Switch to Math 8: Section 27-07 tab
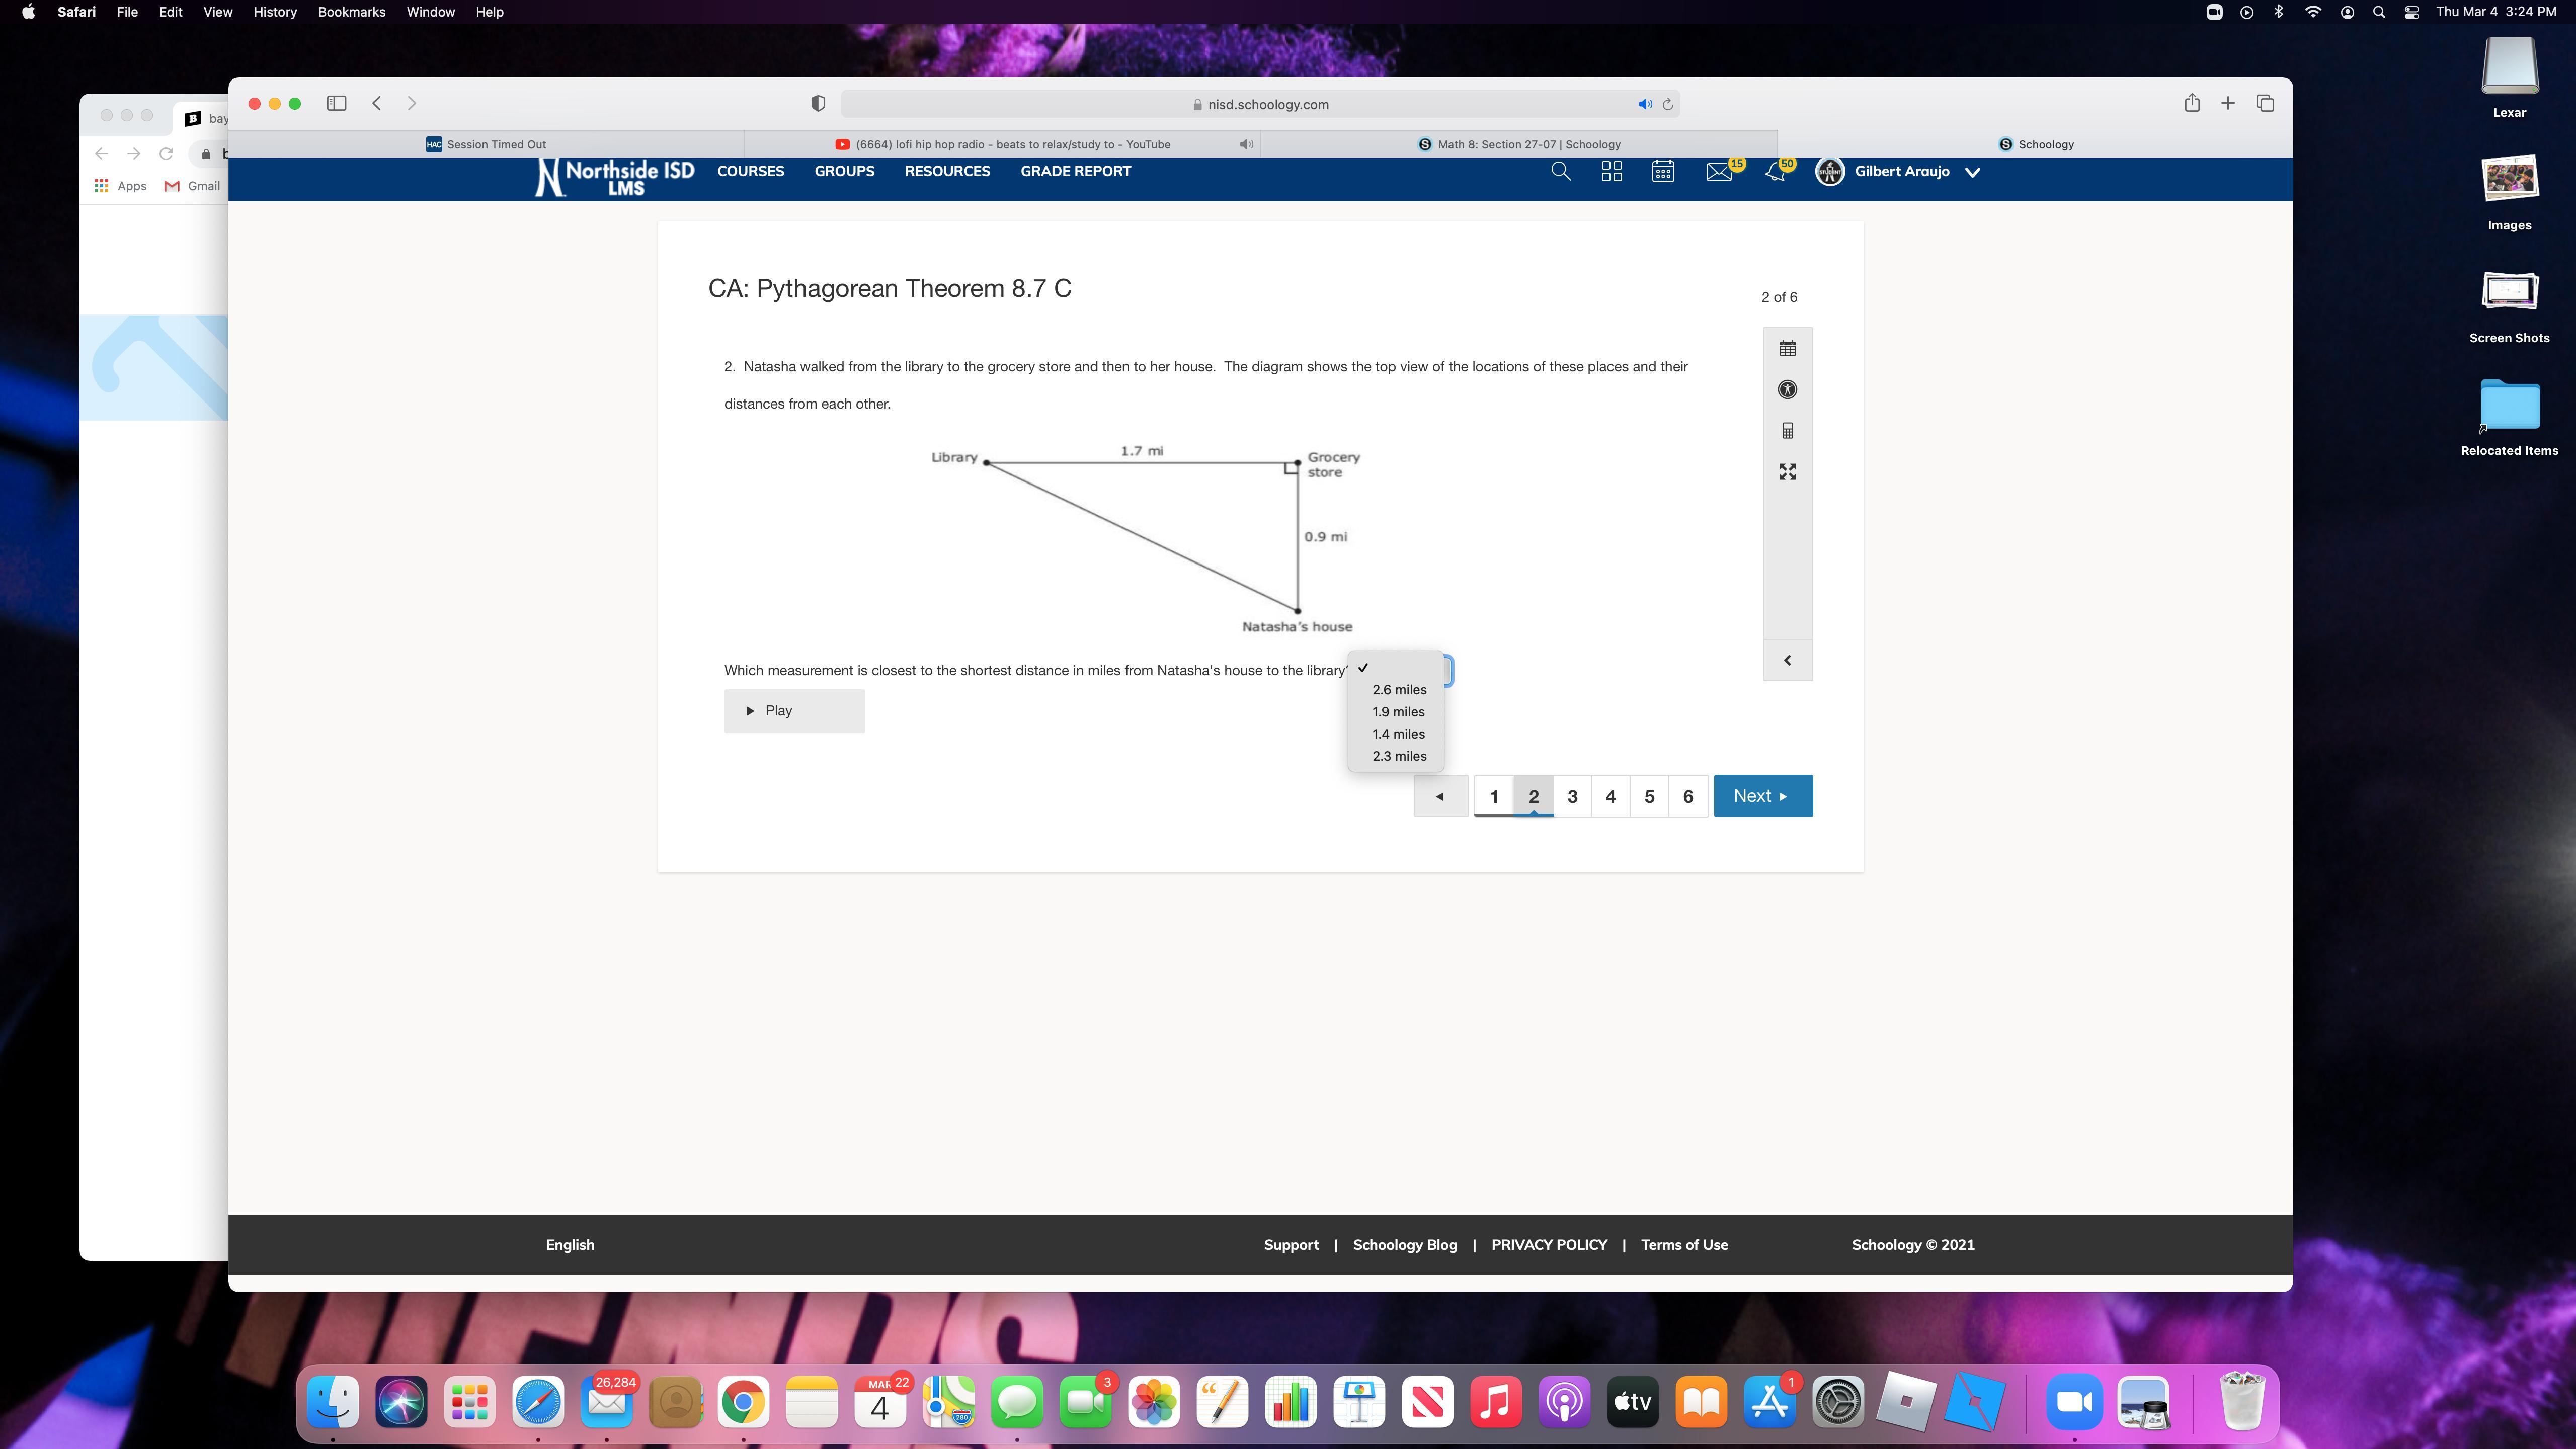This screenshot has width=2576, height=1449. (1519, 144)
